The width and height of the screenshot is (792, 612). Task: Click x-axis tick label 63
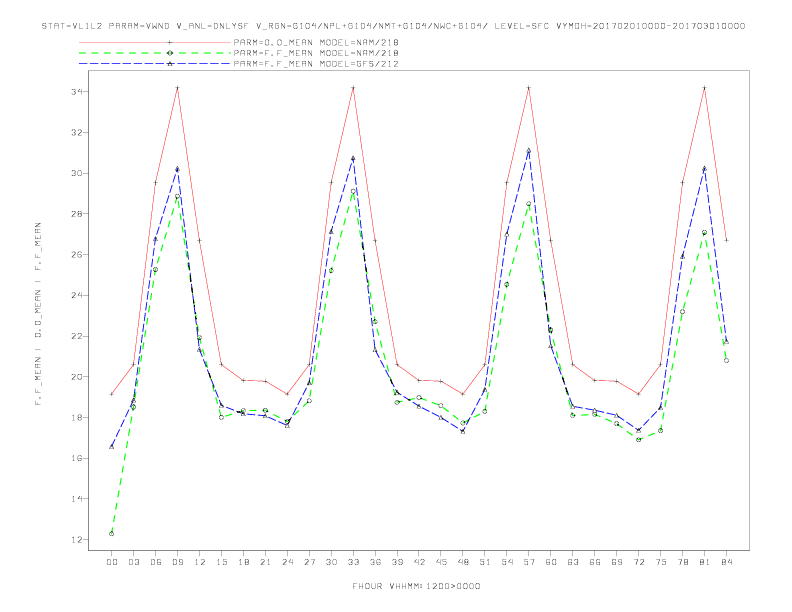(x=573, y=562)
